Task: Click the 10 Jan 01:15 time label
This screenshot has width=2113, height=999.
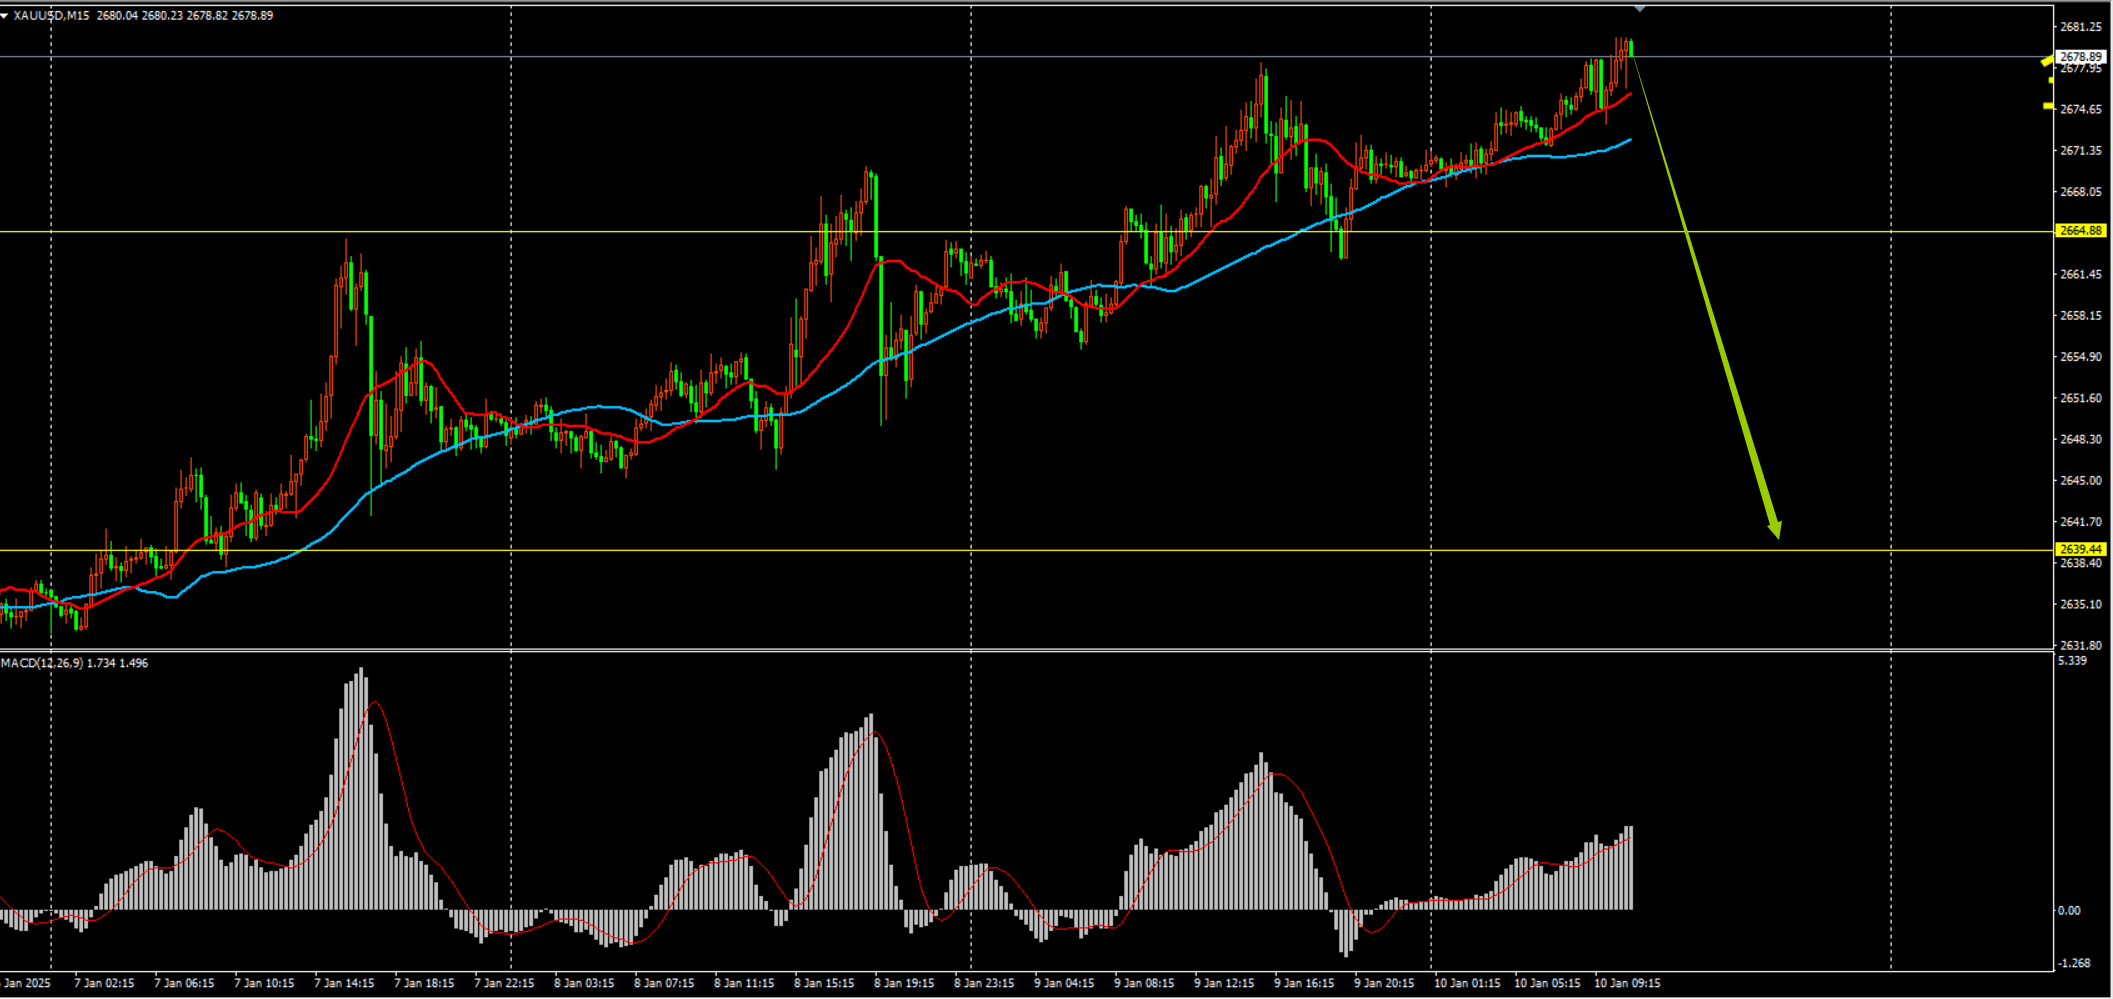Action: tap(1468, 984)
